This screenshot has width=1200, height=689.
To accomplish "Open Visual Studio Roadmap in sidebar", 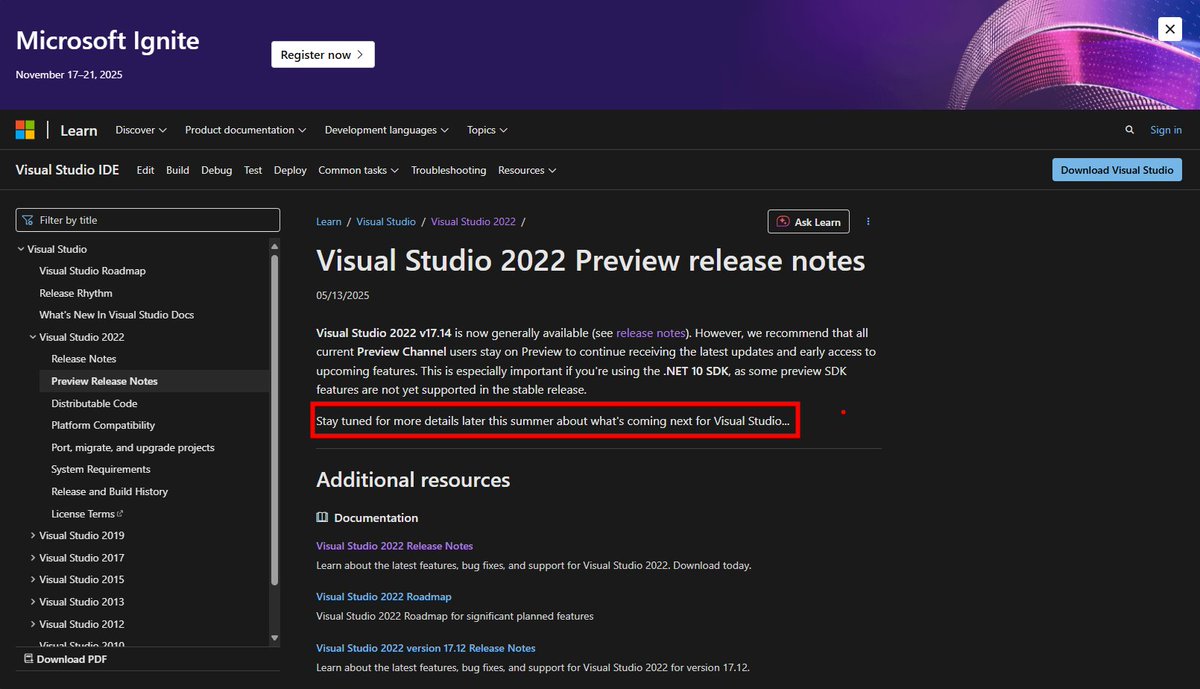I will point(92,271).
